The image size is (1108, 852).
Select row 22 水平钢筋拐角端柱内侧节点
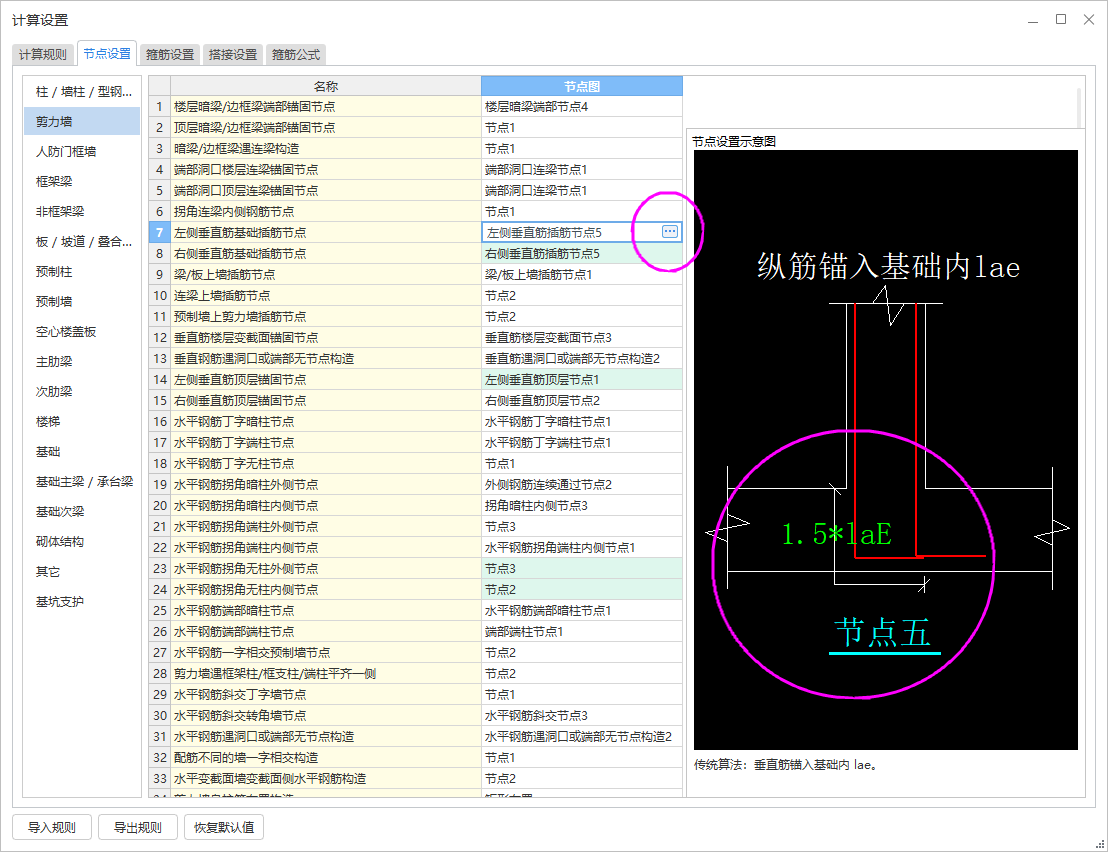(x=326, y=548)
